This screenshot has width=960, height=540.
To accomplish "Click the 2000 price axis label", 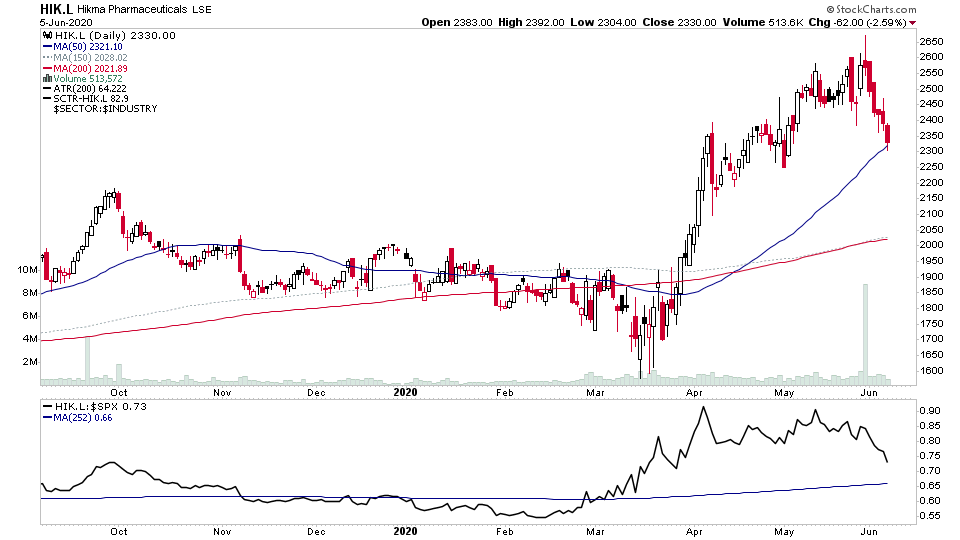I will pyautogui.click(x=931, y=245).
